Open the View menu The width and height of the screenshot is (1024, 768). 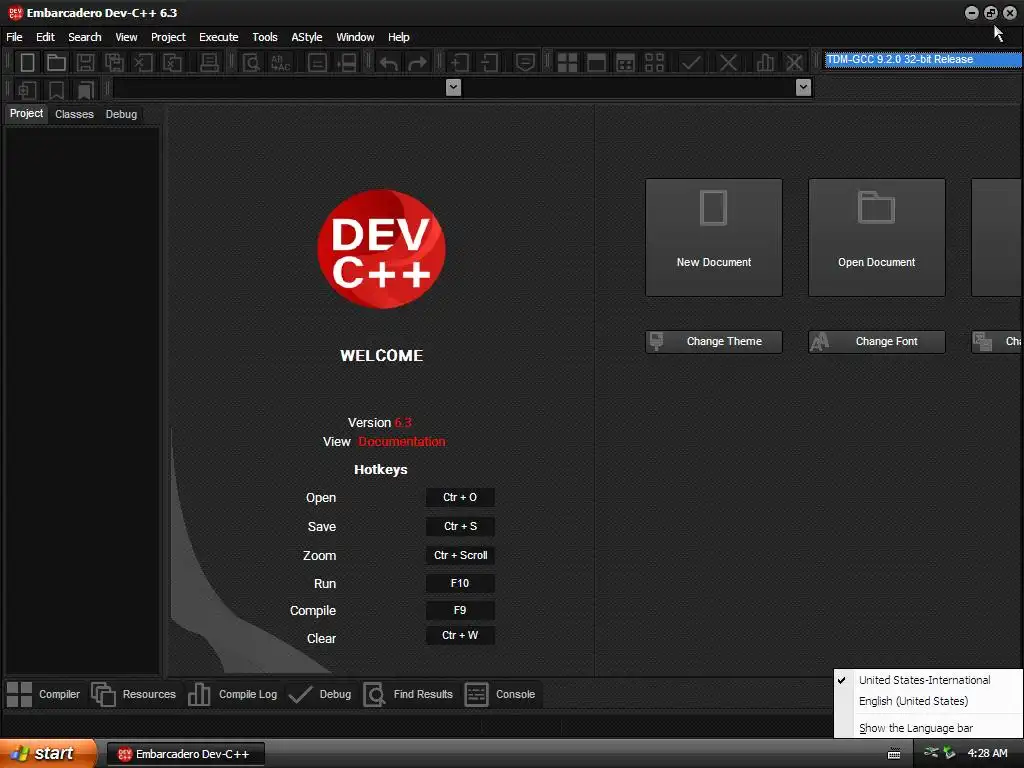click(x=126, y=37)
